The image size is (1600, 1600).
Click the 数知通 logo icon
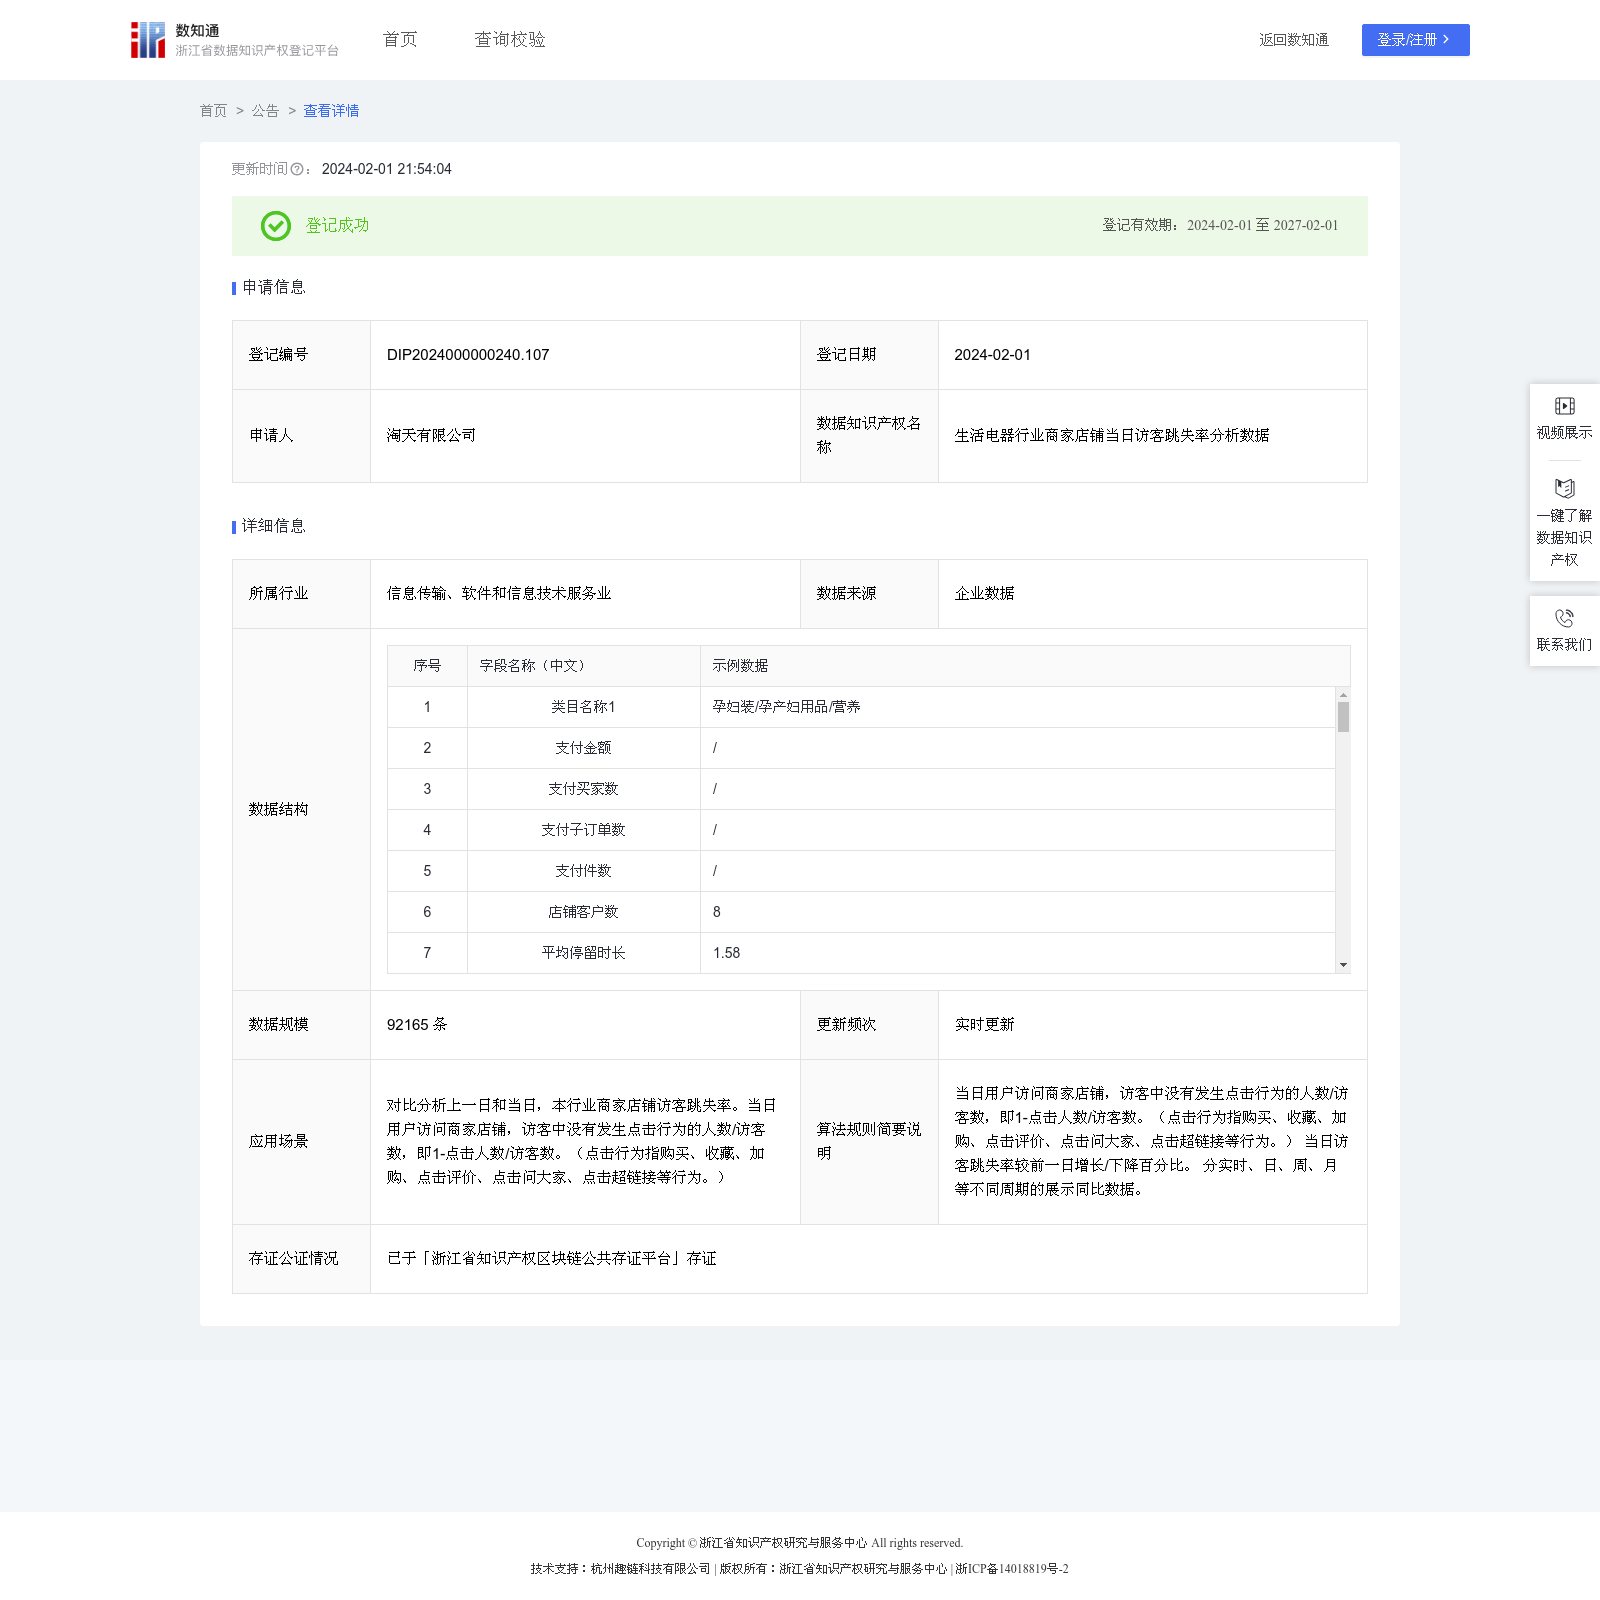pyautogui.click(x=148, y=40)
